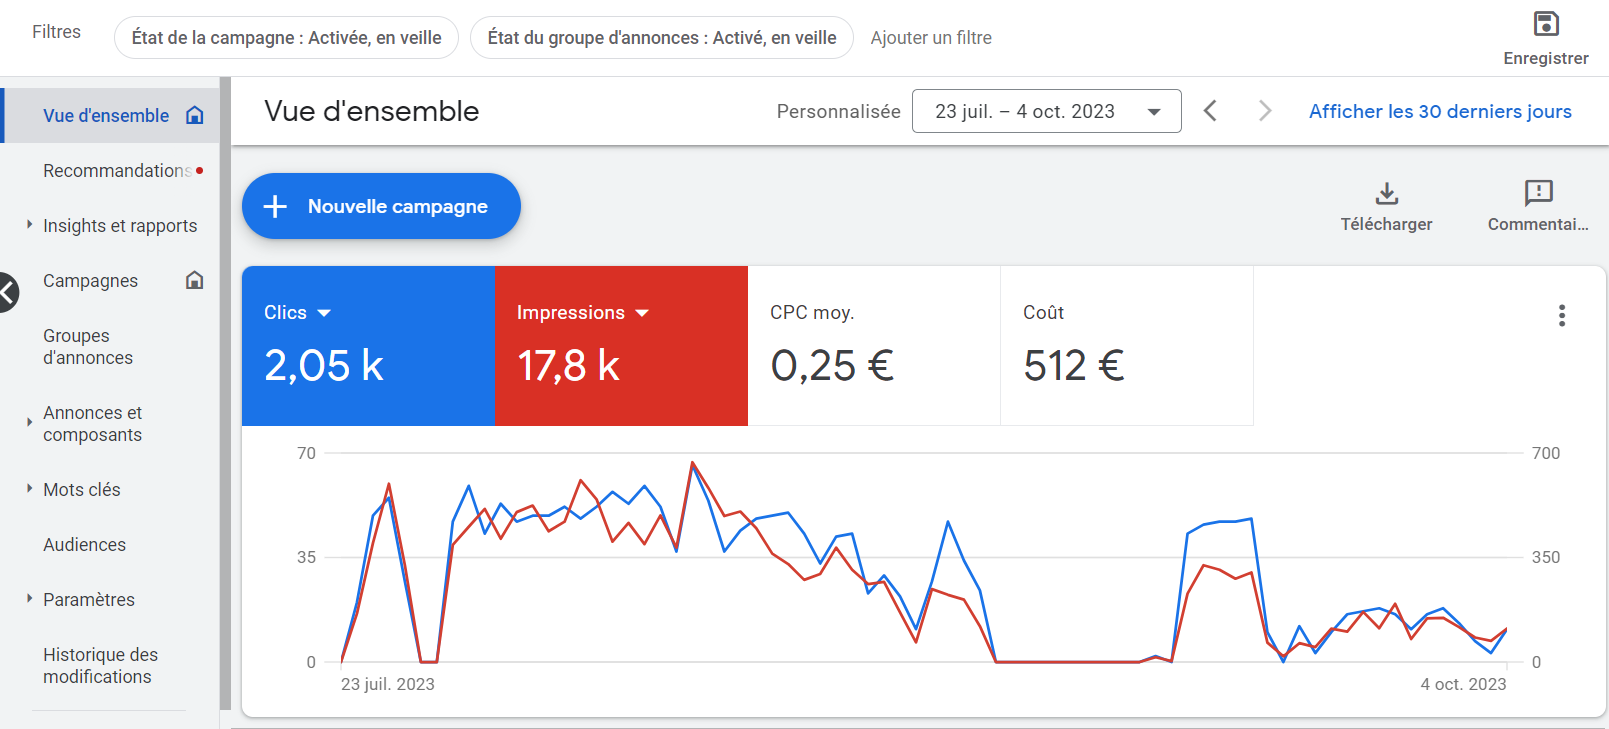Expand Insights et rapports section
The width and height of the screenshot is (1609, 729).
coord(29,225)
